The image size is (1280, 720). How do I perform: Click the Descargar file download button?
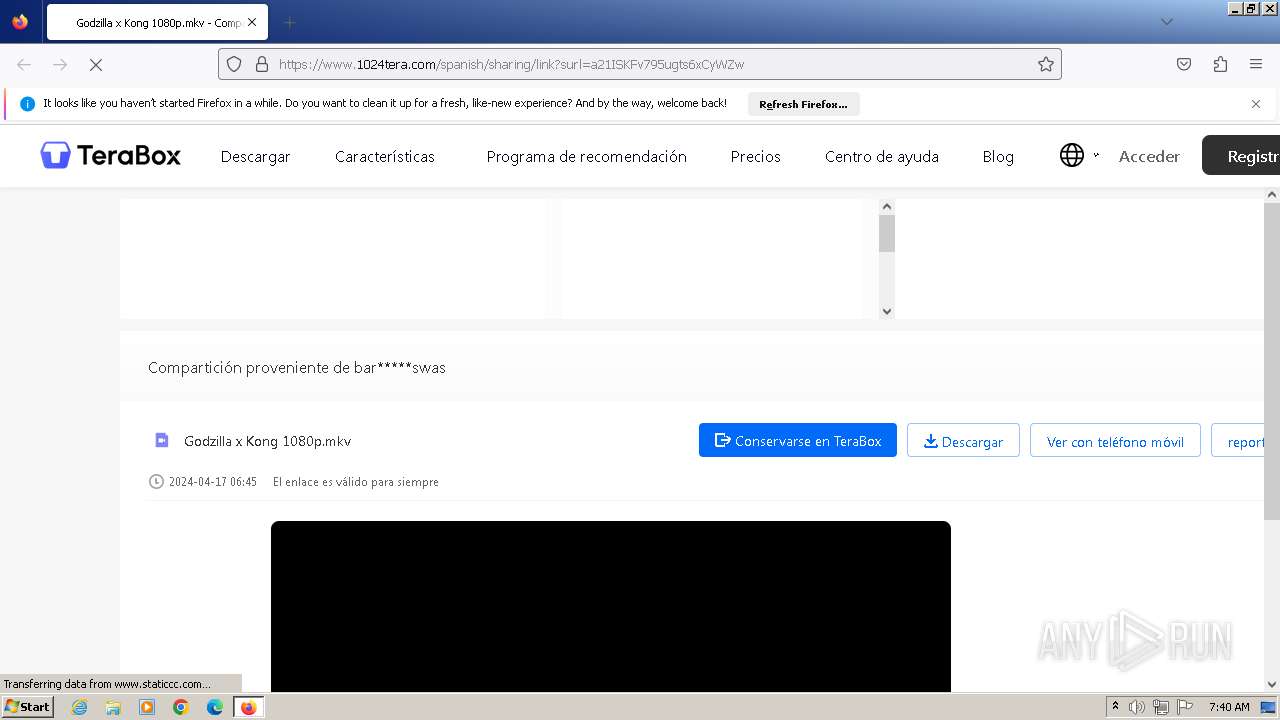pyautogui.click(x=963, y=440)
